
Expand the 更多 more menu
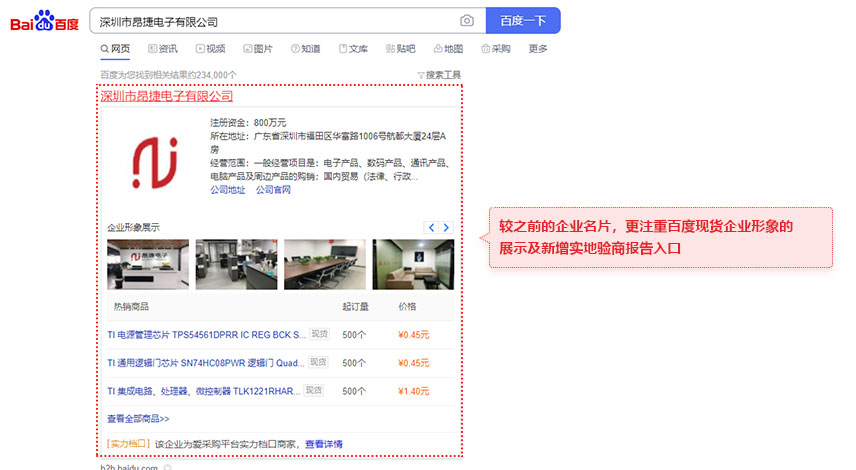[x=538, y=48]
